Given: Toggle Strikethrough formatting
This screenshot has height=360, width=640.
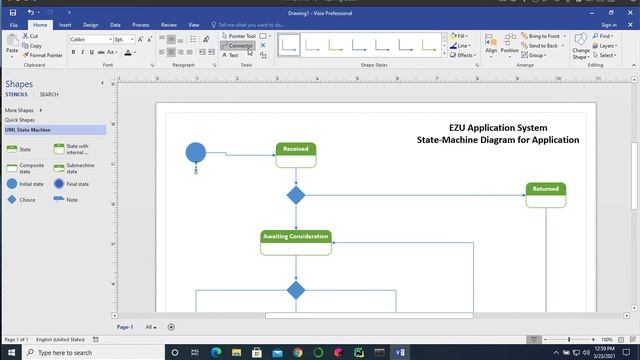Looking at the screenshot, I should [x=101, y=52].
